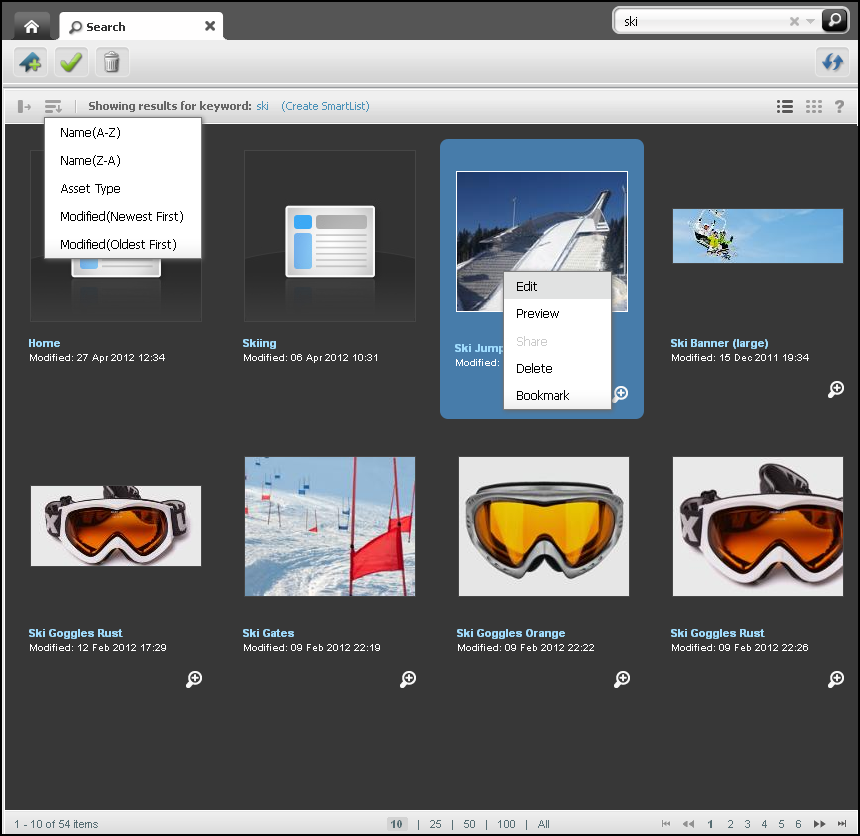This screenshot has width=860, height=836.
Task: Switch to thumbnail grid view
Action: pos(813,106)
